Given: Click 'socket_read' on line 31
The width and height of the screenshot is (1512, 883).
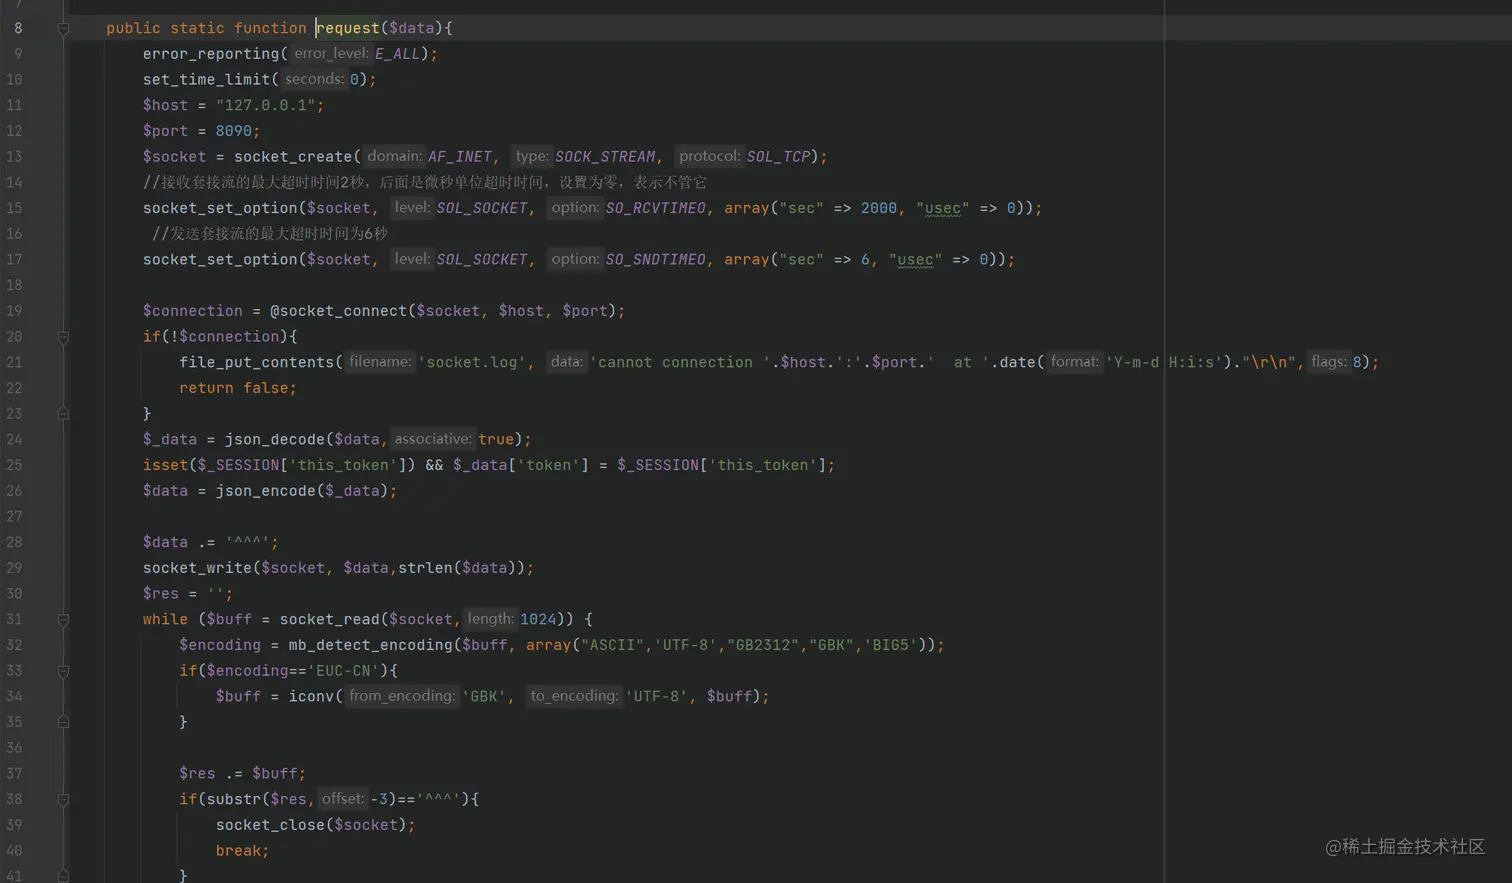Looking at the screenshot, I should (329, 619).
